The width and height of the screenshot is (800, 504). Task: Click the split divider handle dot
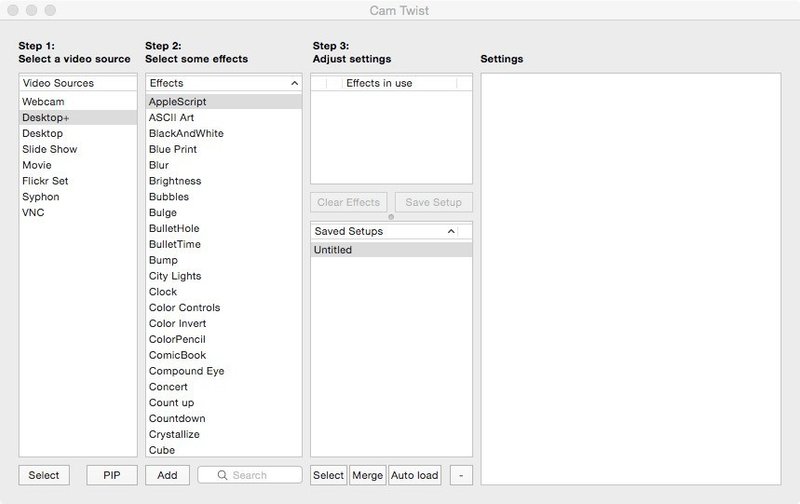coord(391,217)
